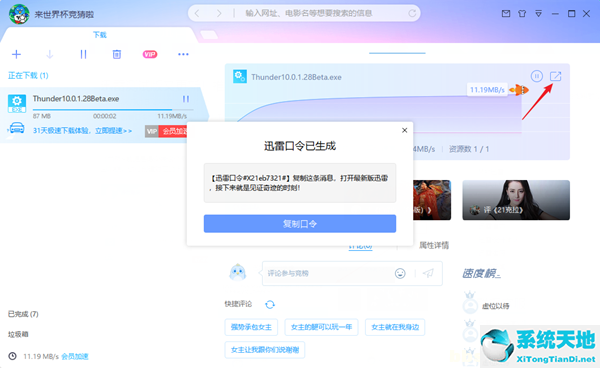600x368 pixels.
Task: Open the 评《21克拉》 video thumbnail
Action: click(x=516, y=200)
